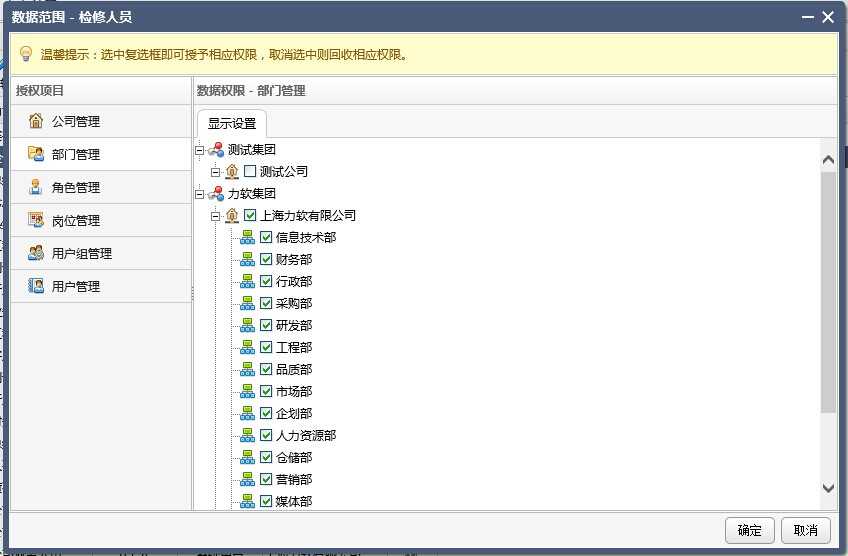
Task: Click the 采购部 department icon
Action: coord(247,303)
